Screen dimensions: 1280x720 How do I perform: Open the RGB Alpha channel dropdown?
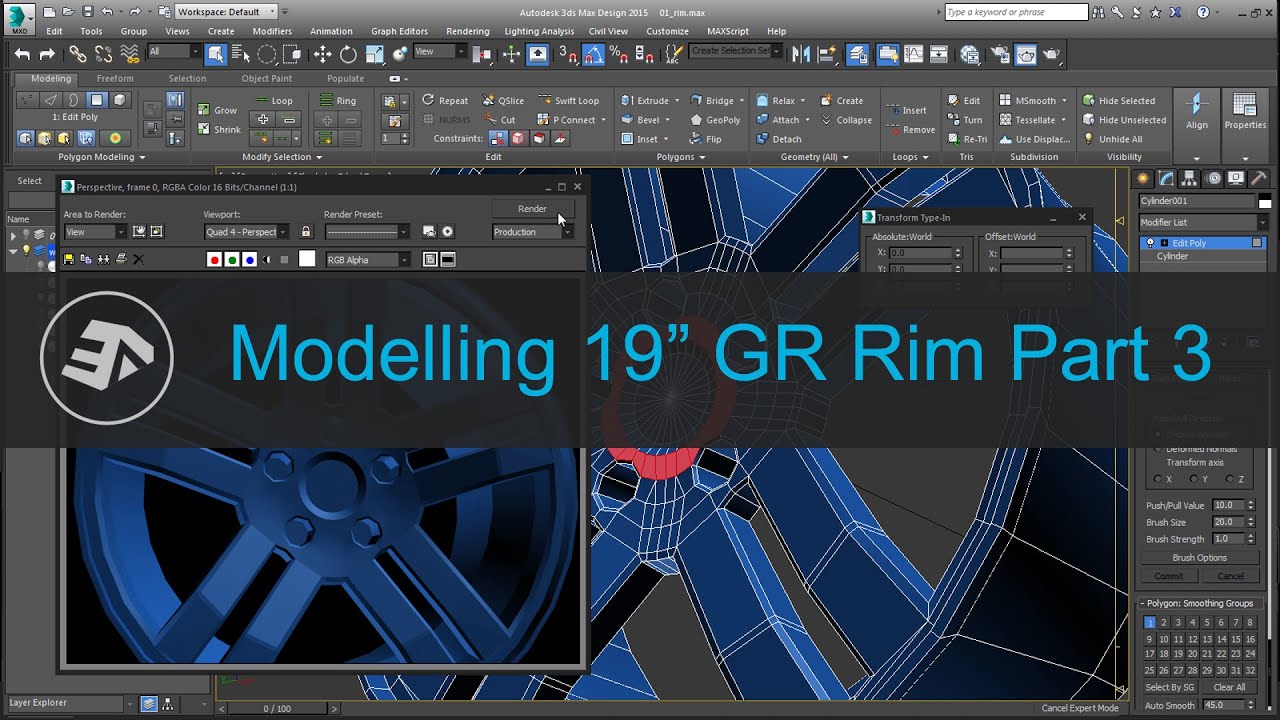[x=368, y=260]
